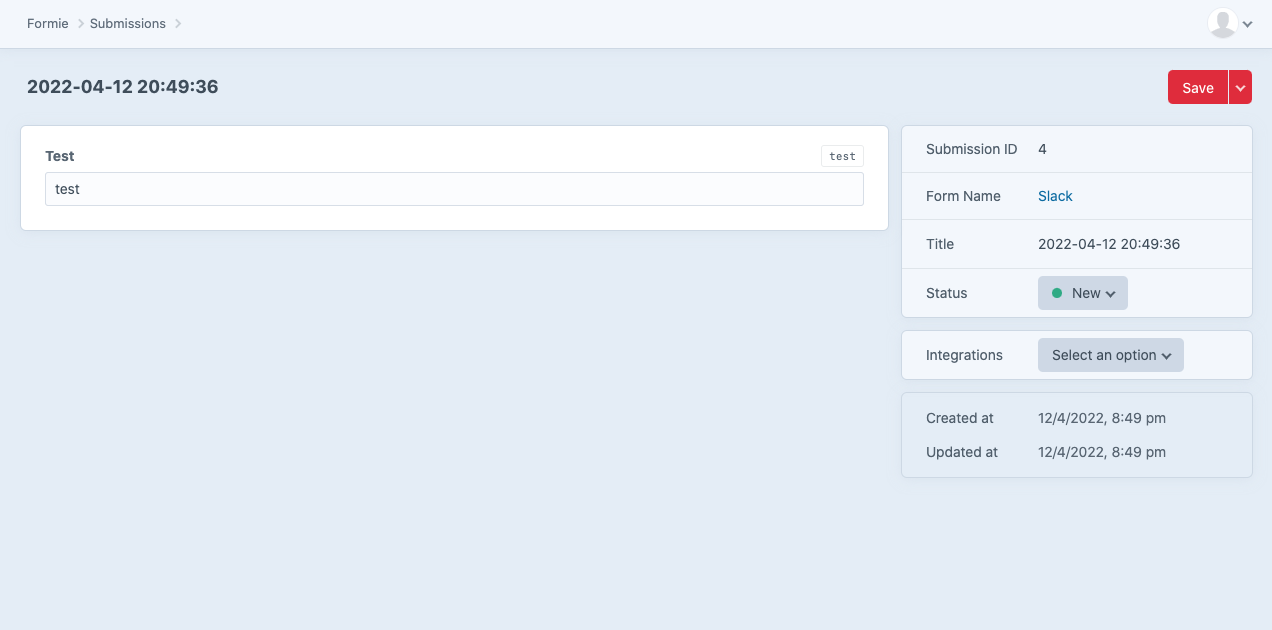Open the Integrations Select an option dropdown
The height and width of the screenshot is (630, 1272).
point(1110,355)
